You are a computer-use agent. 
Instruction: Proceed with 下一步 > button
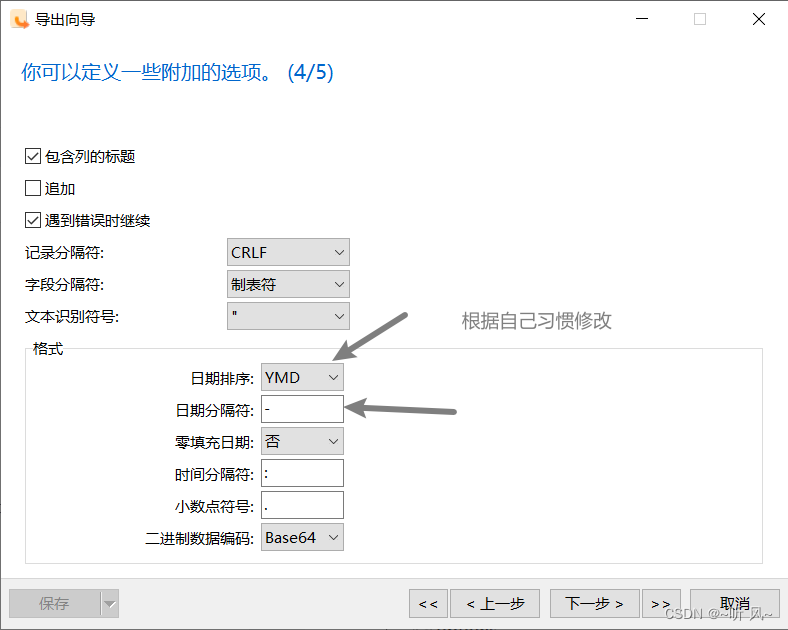tap(595, 603)
